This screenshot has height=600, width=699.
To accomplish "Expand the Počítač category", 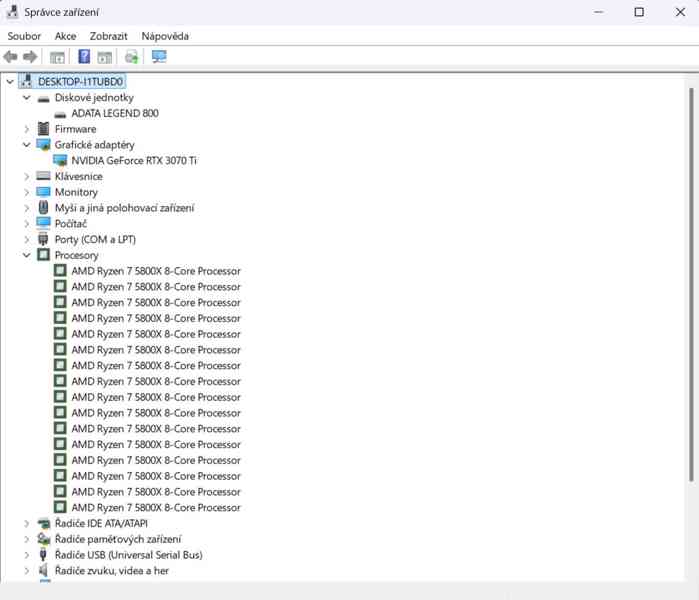I will point(27,224).
